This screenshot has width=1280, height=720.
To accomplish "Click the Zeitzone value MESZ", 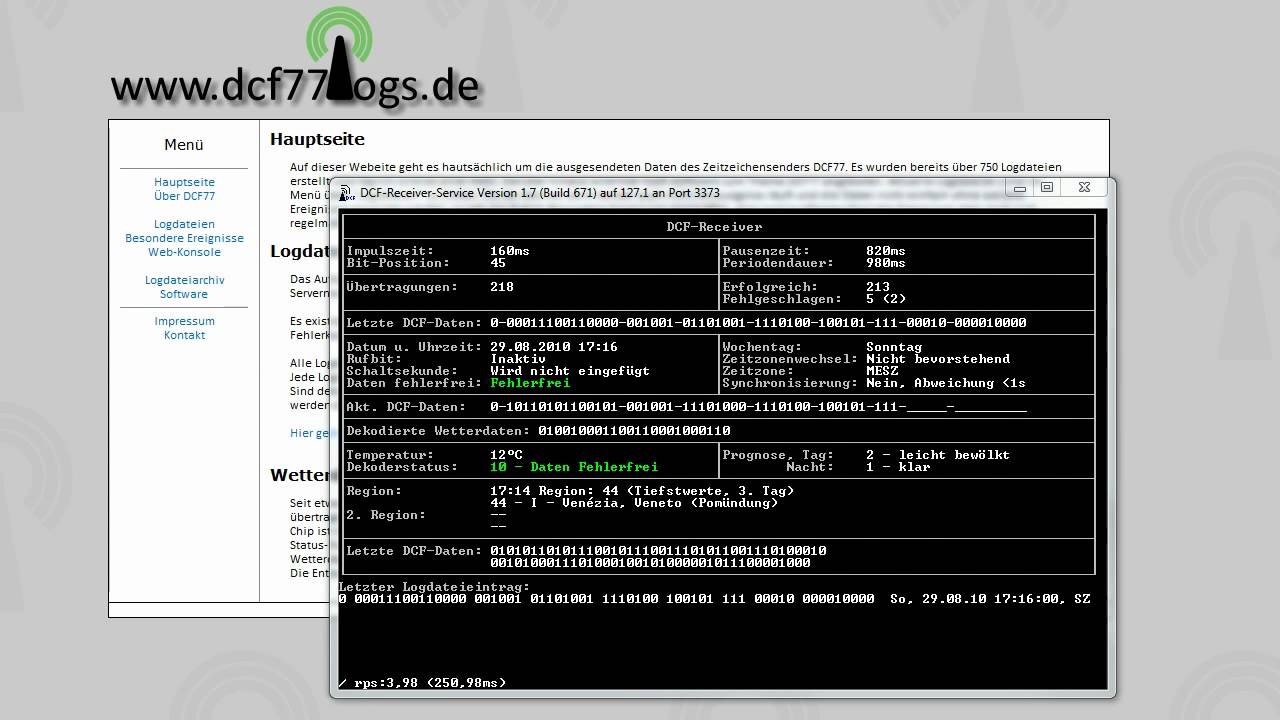I will [x=882, y=371].
